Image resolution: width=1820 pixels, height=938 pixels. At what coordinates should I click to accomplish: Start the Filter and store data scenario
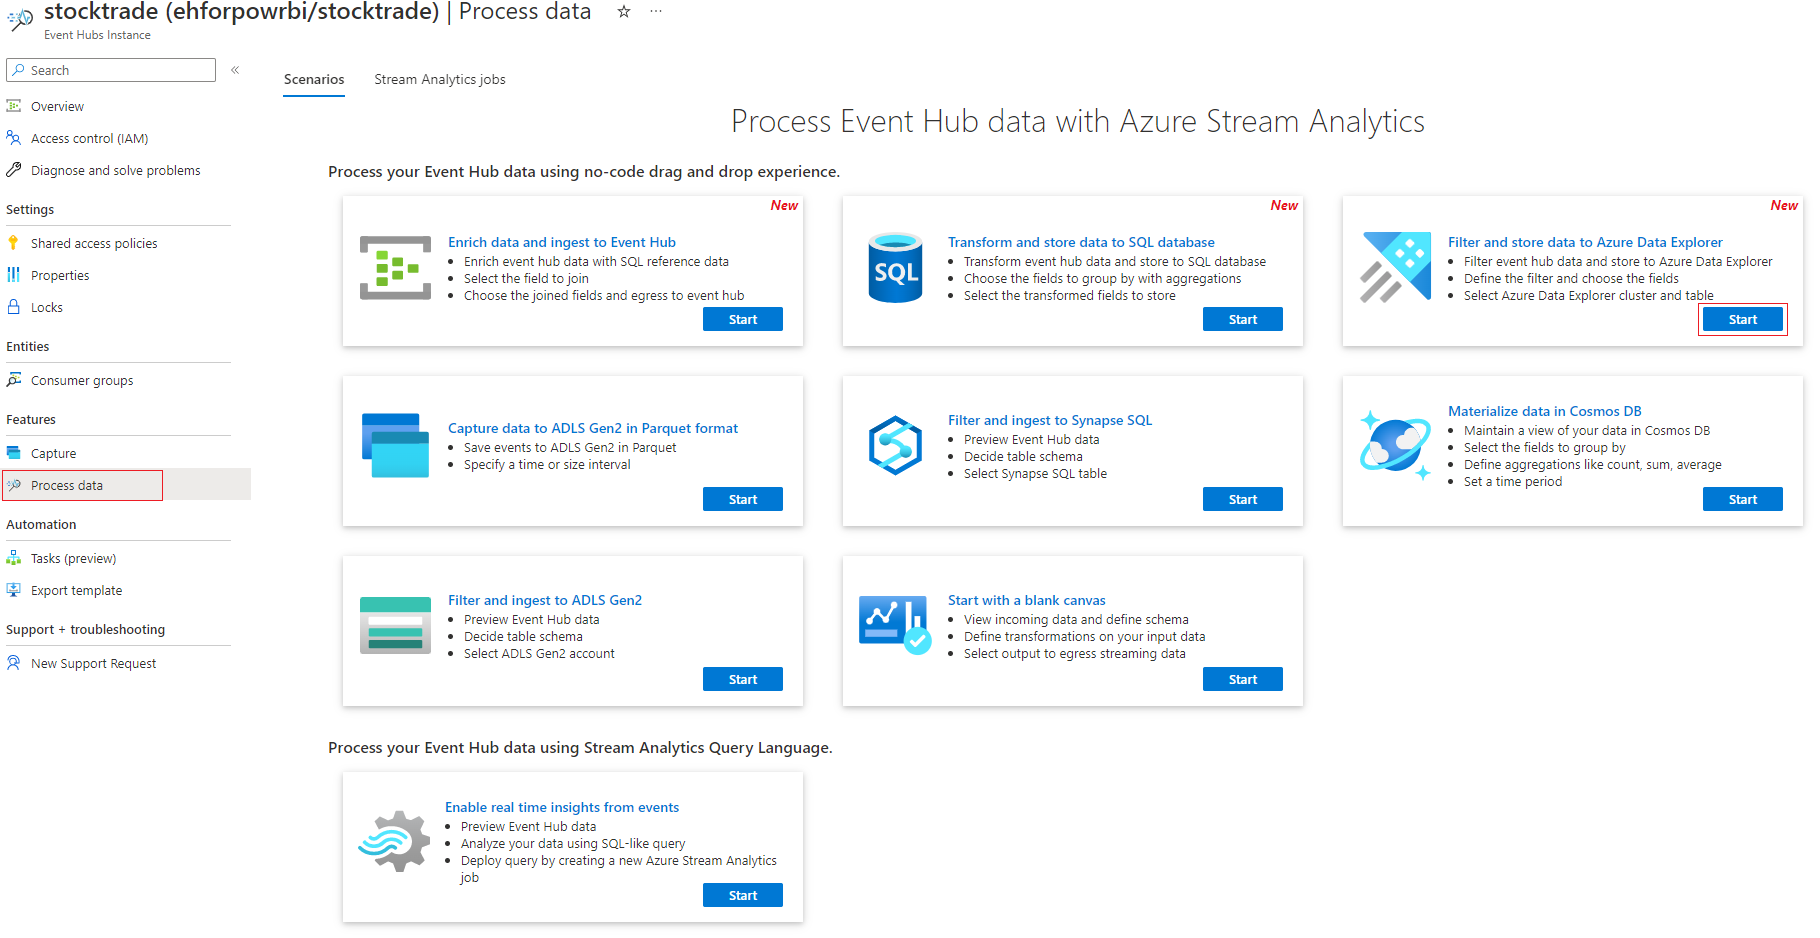point(1742,319)
